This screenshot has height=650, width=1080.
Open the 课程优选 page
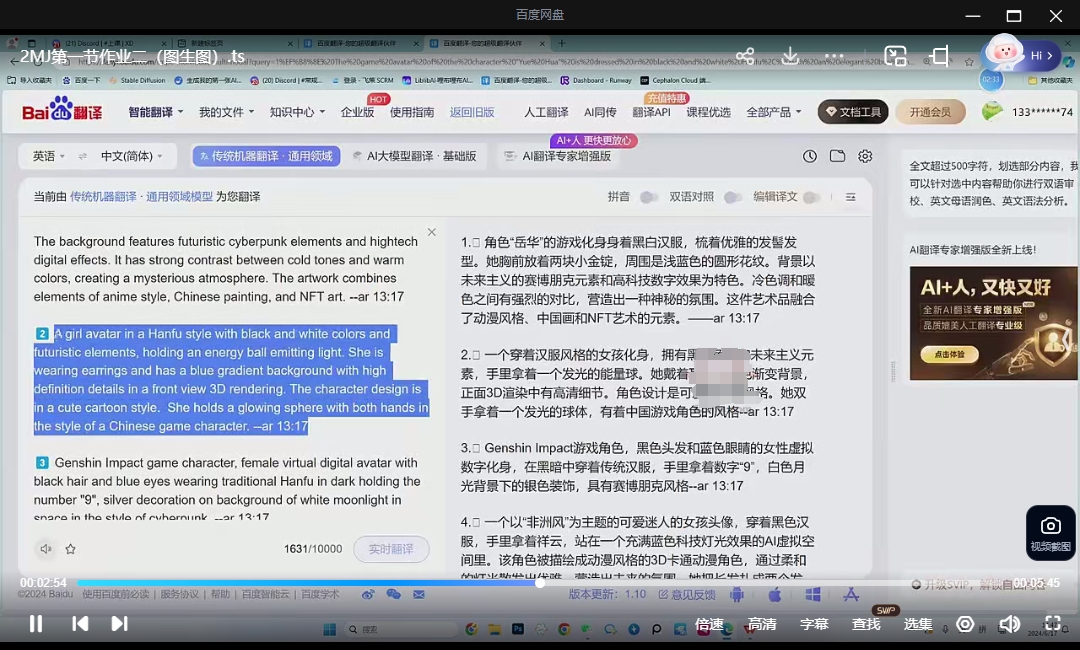click(x=708, y=112)
